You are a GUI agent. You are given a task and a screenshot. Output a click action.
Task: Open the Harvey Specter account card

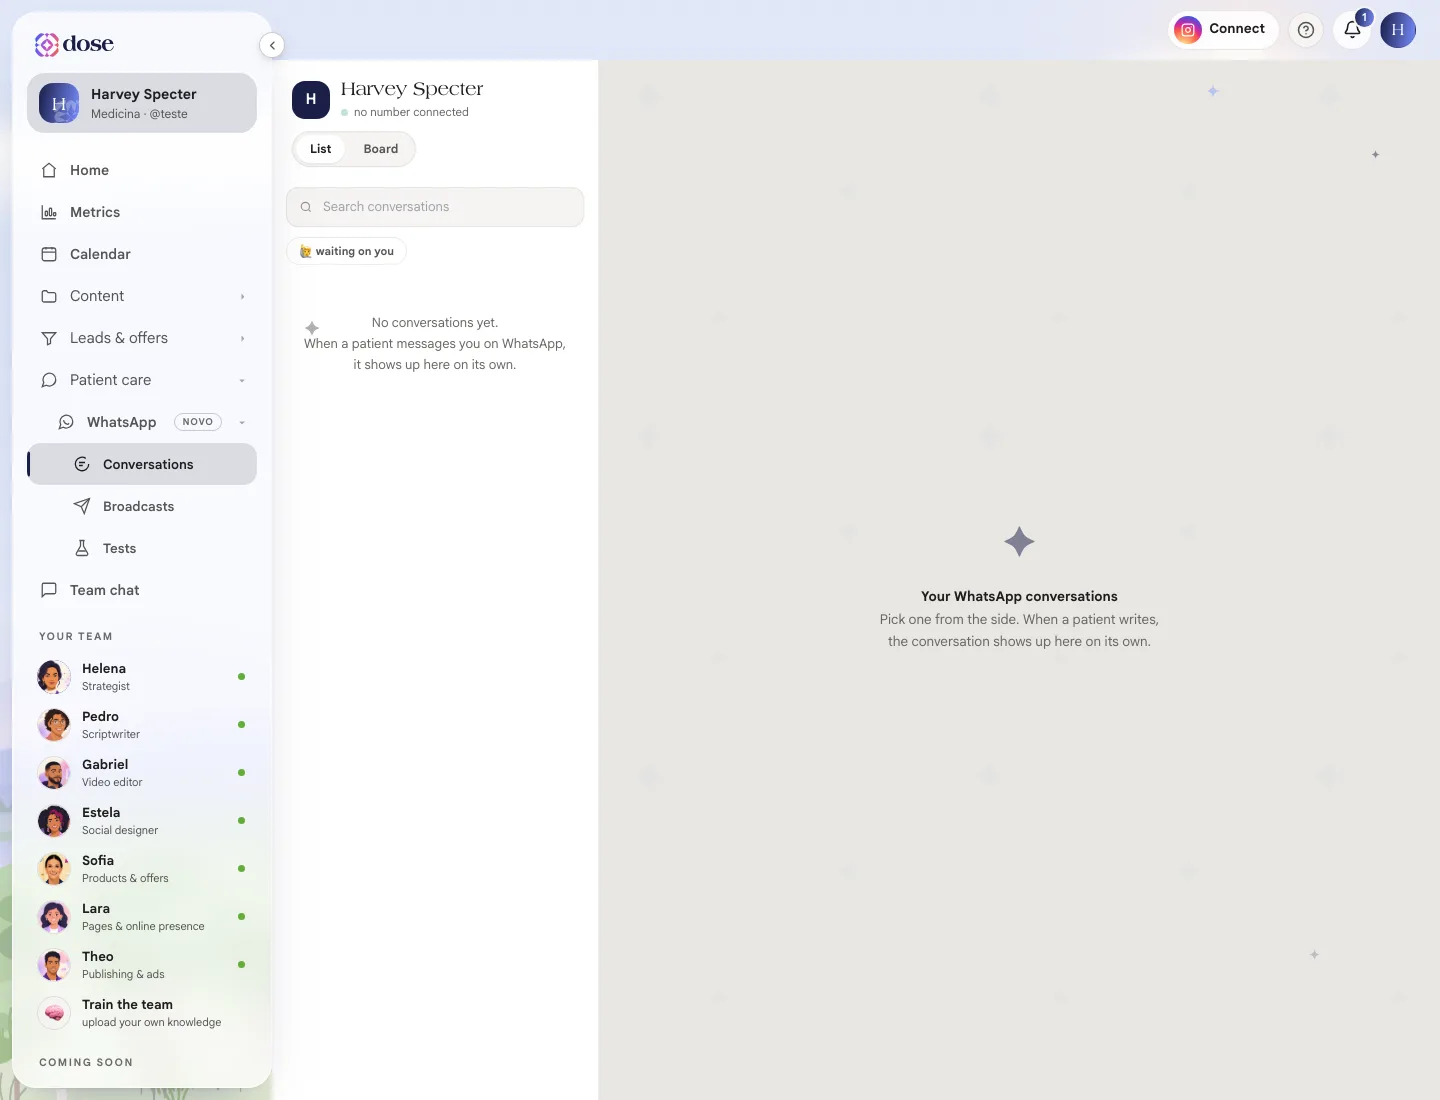coord(142,103)
